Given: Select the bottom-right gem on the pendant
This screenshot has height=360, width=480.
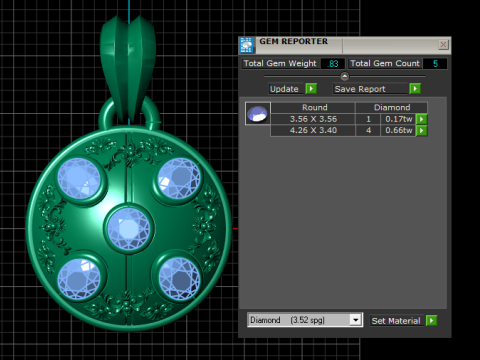Looking at the screenshot, I should (179, 279).
